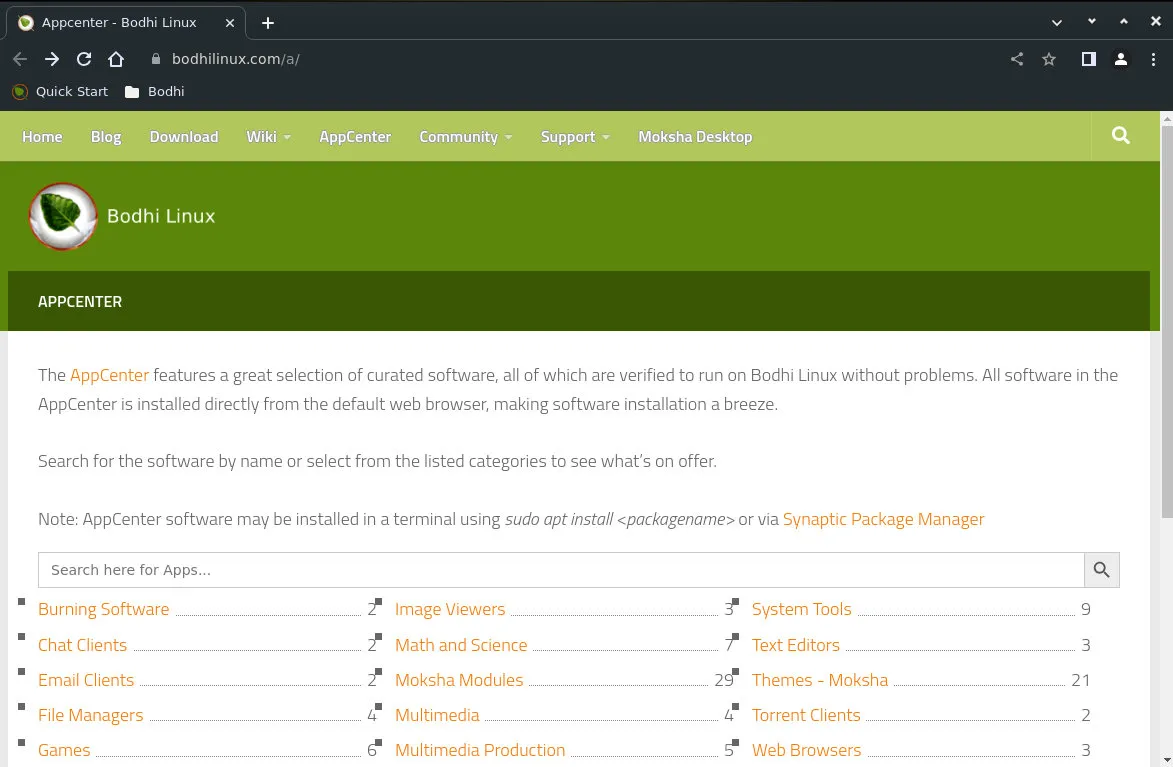1173x767 pixels.
Task: Open the Moksha Modules category
Action: [x=459, y=680]
